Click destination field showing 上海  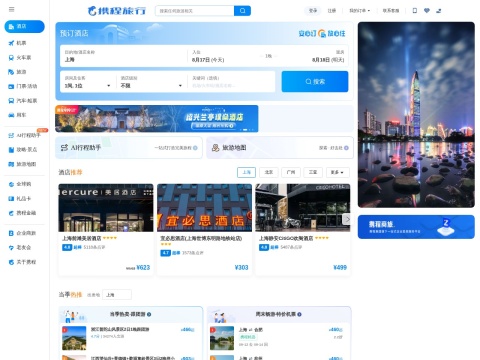pos(124,56)
